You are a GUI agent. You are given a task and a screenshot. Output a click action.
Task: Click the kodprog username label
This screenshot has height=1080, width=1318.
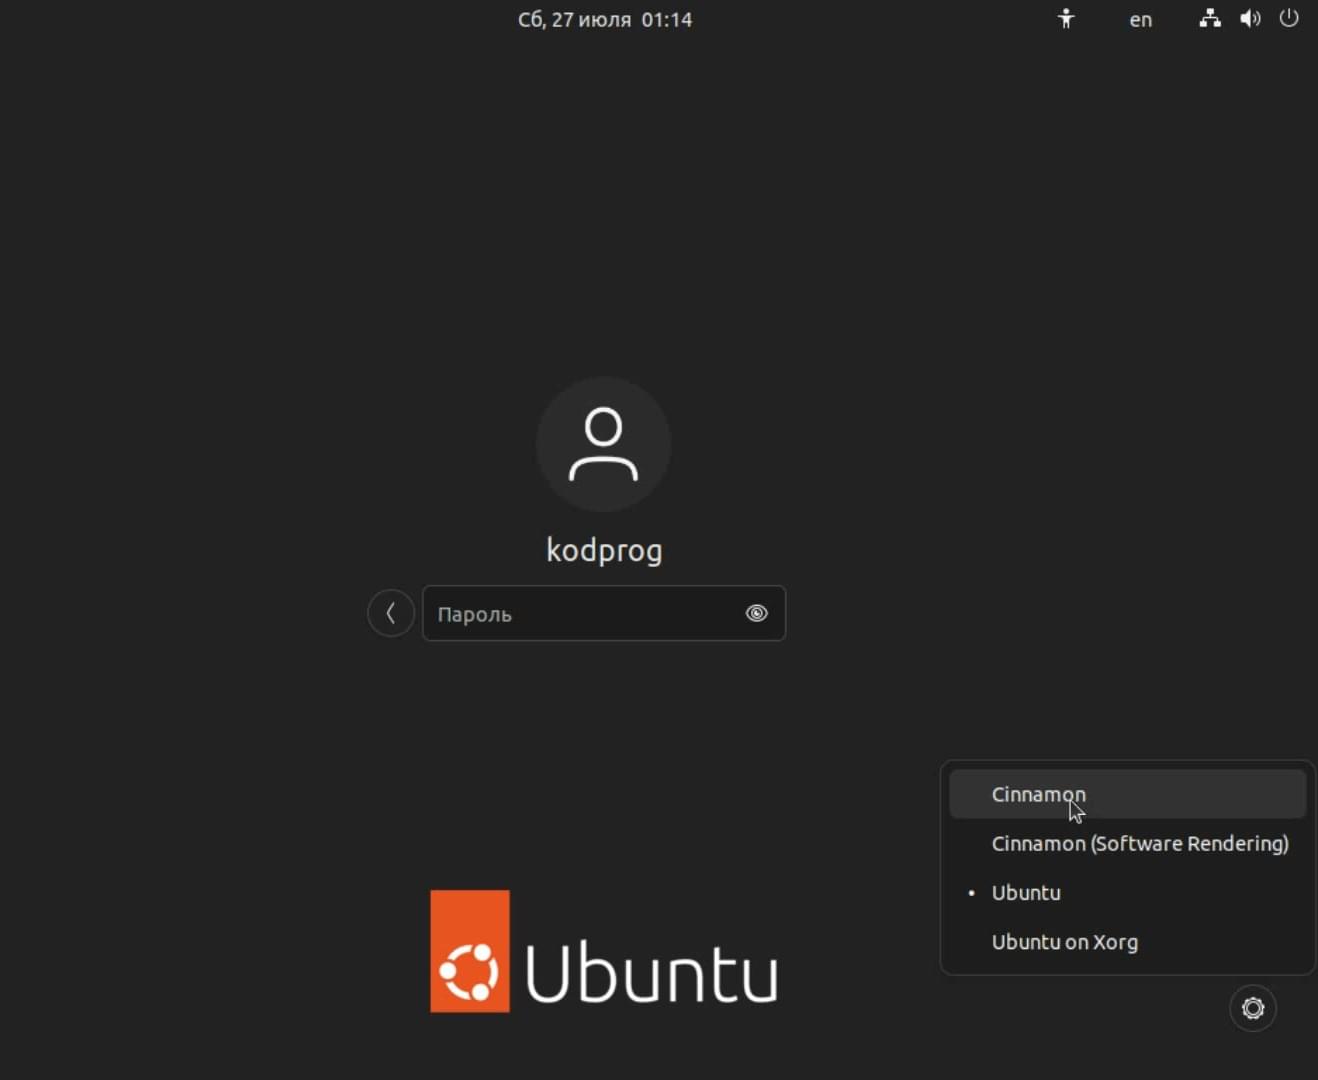coord(604,550)
